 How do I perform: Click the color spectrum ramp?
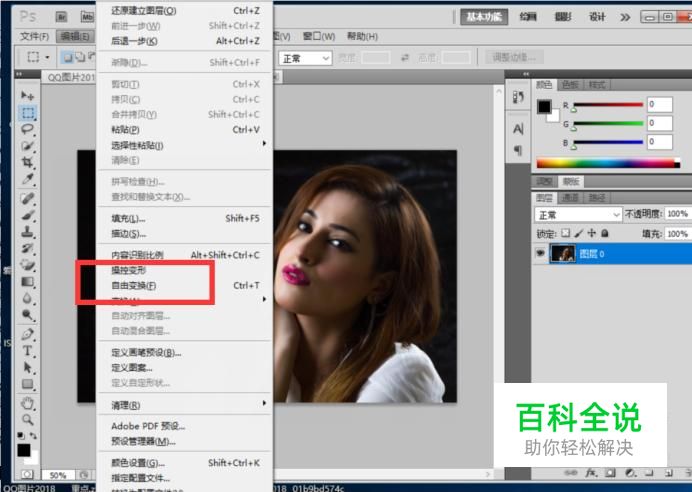(608, 163)
